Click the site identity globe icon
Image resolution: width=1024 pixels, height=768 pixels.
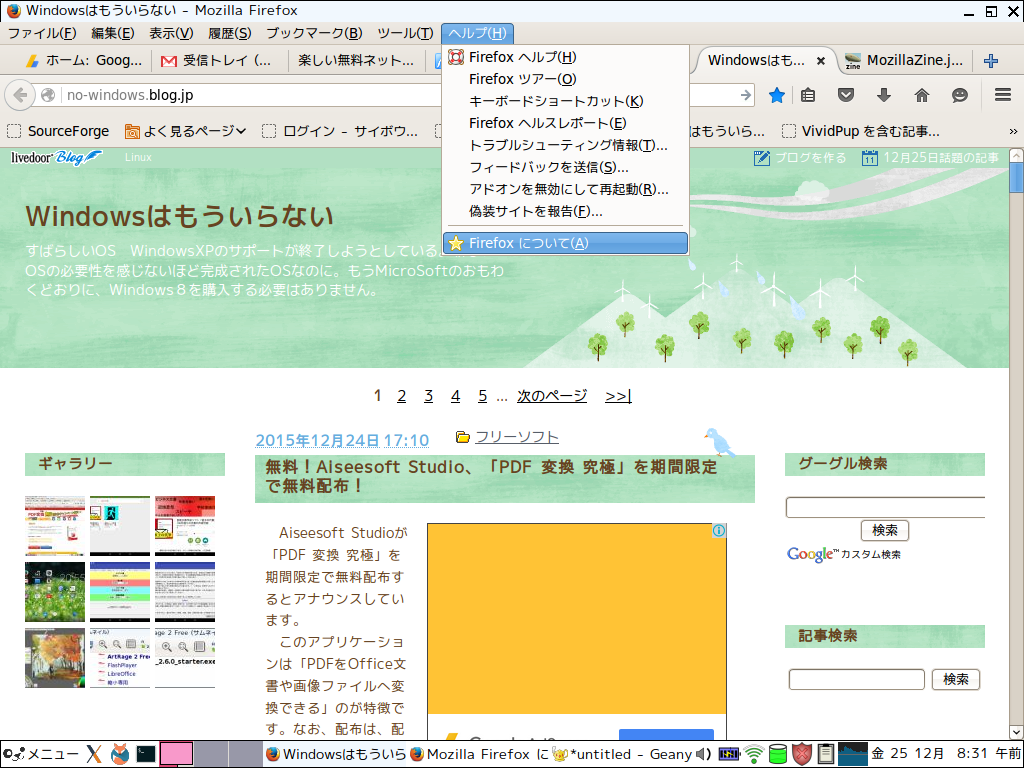point(48,95)
